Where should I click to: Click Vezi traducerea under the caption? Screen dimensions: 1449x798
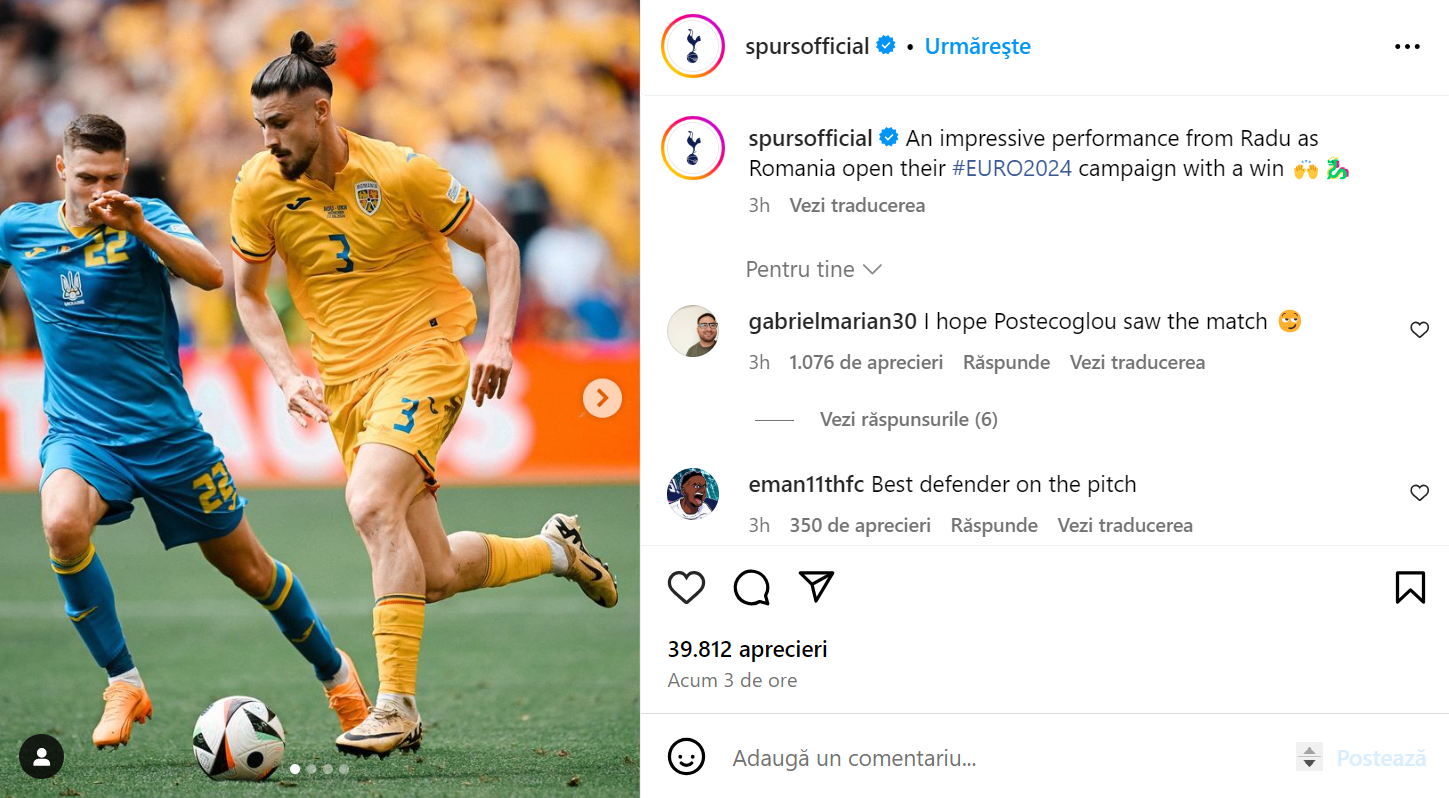point(857,205)
